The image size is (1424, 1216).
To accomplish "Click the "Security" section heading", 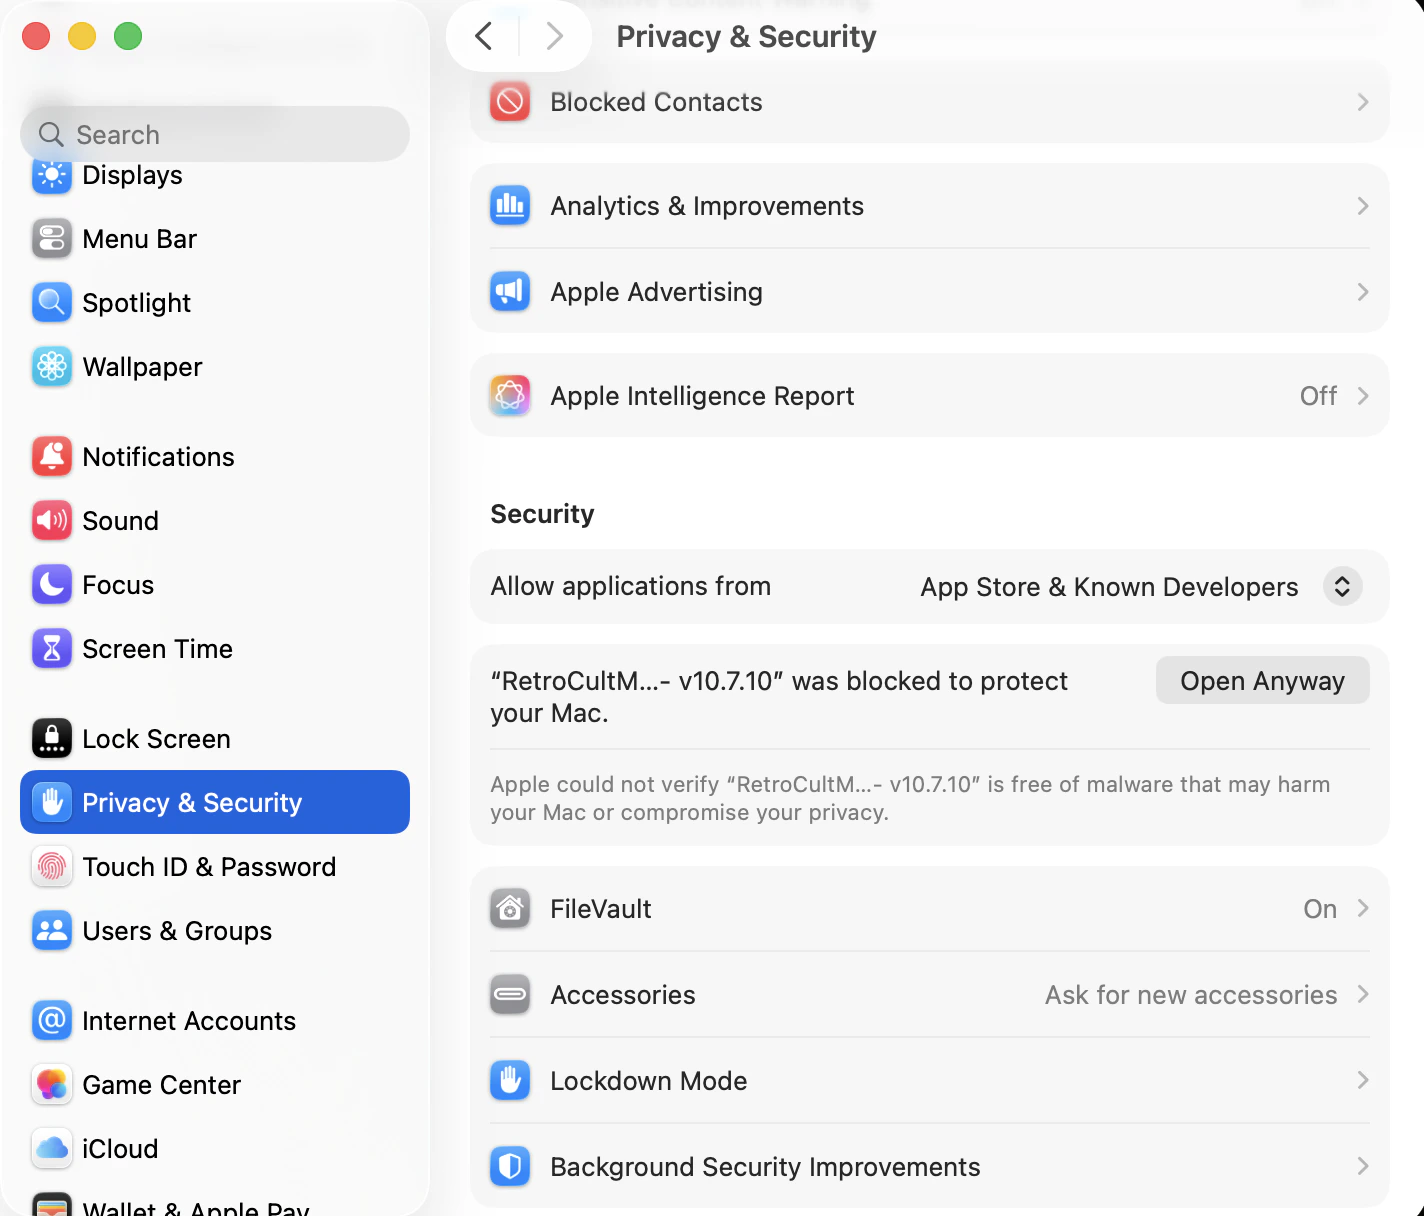I will click(542, 514).
